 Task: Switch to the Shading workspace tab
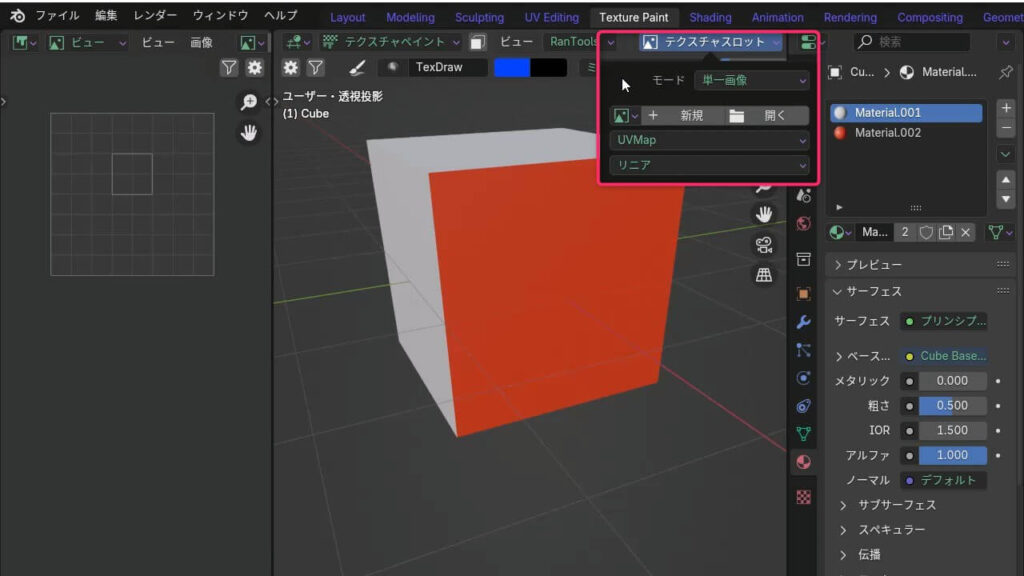710,18
